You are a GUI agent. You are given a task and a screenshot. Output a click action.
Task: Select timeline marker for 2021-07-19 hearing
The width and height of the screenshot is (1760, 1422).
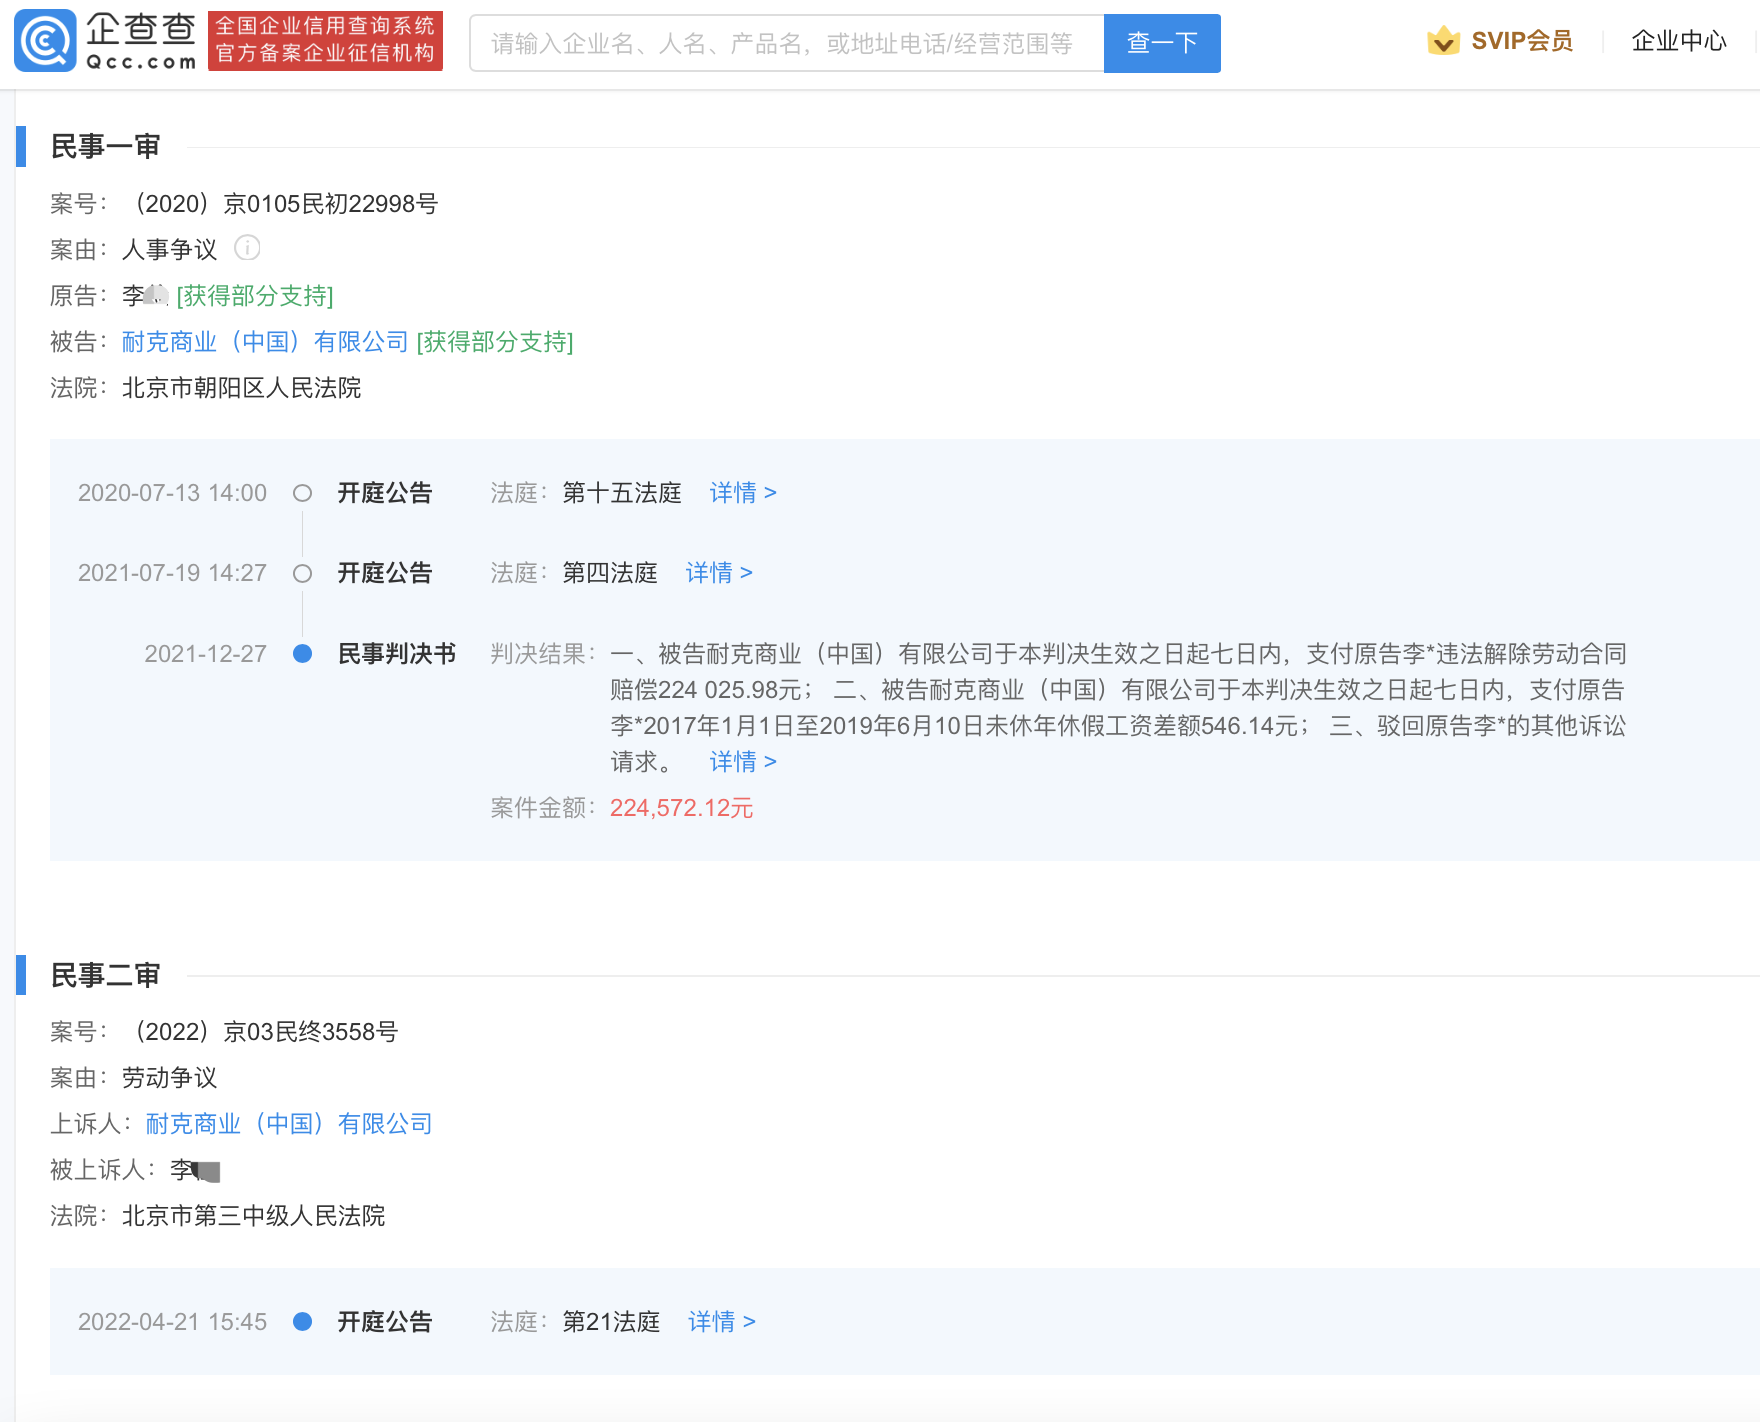click(302, 573)
